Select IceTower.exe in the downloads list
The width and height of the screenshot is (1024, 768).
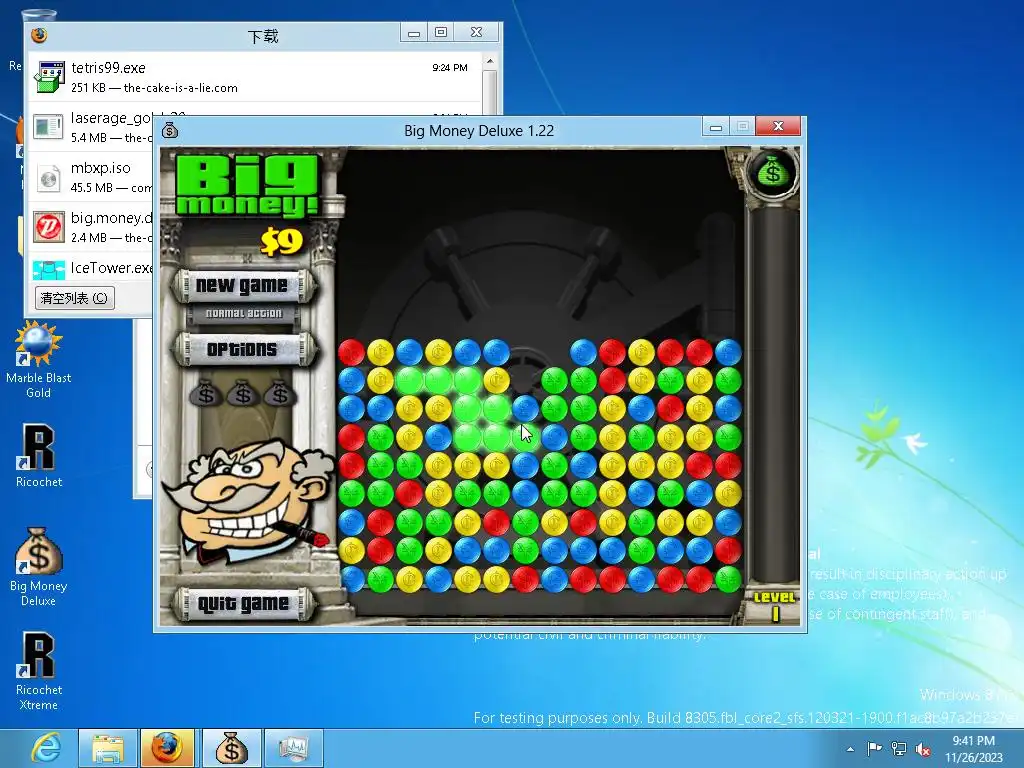pos(91,268)
